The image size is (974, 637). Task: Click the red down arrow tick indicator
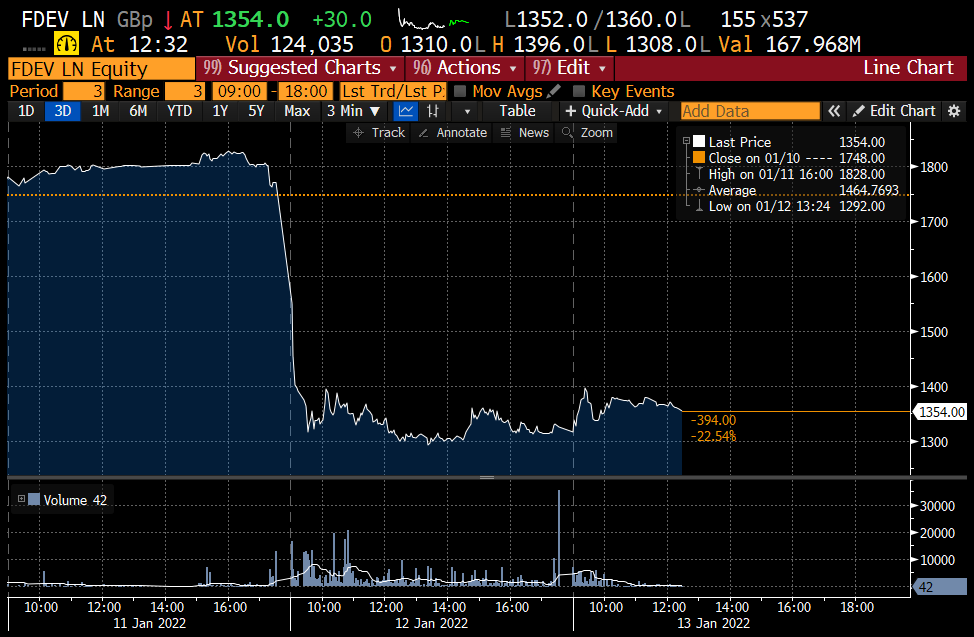[x=167, y=21]
